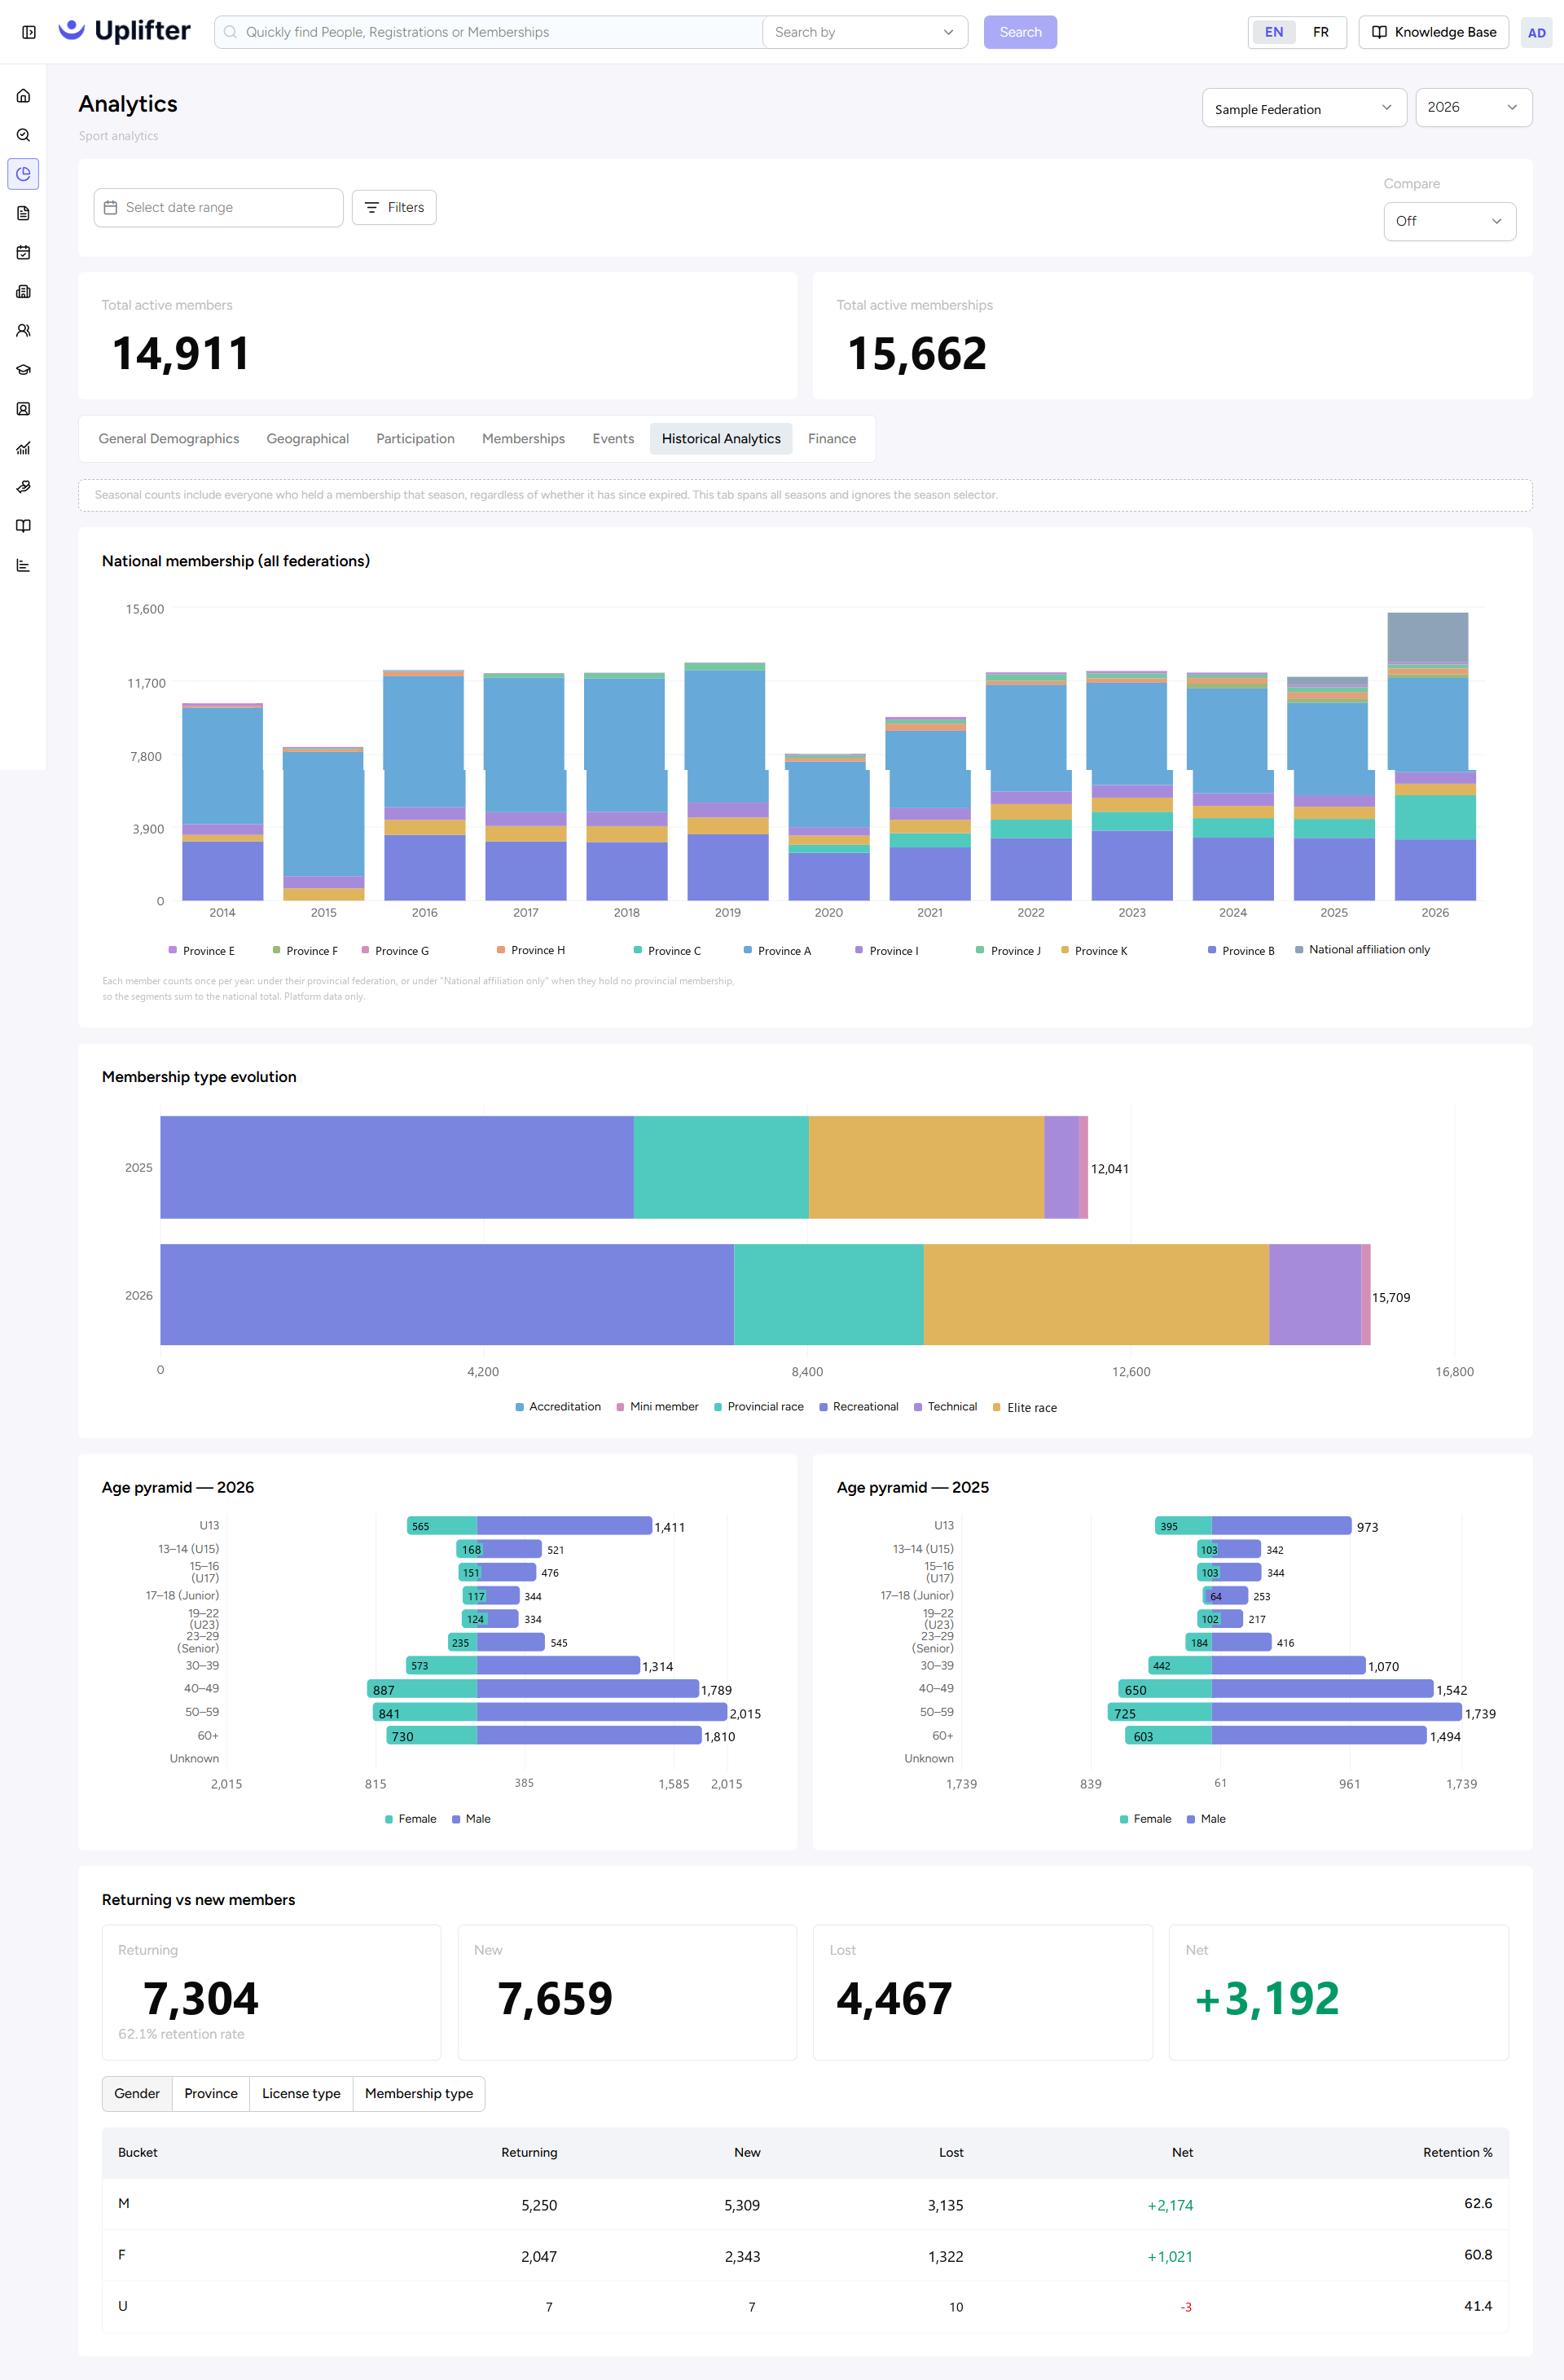
Task: Open the AD user avatar
Action: (x=1536, y=32)
